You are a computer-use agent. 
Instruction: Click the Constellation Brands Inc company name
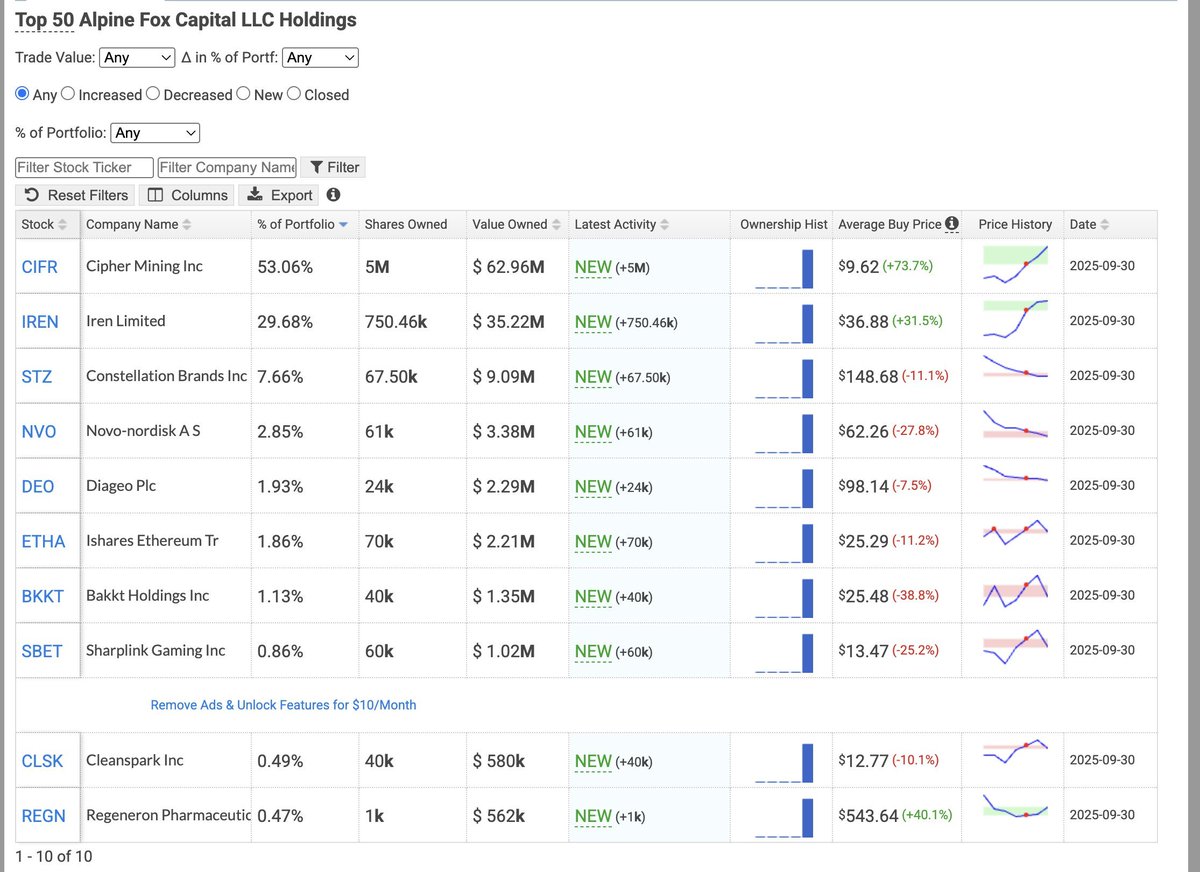tap(166, 376)
